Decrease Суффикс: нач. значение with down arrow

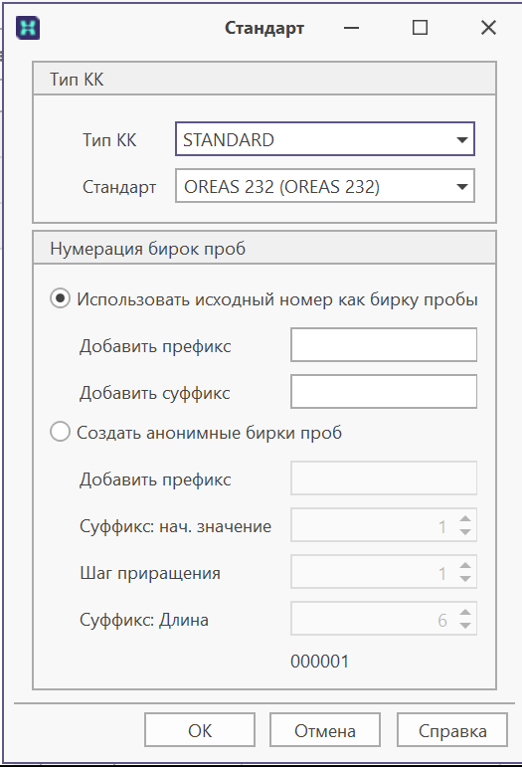coord(465,532)
